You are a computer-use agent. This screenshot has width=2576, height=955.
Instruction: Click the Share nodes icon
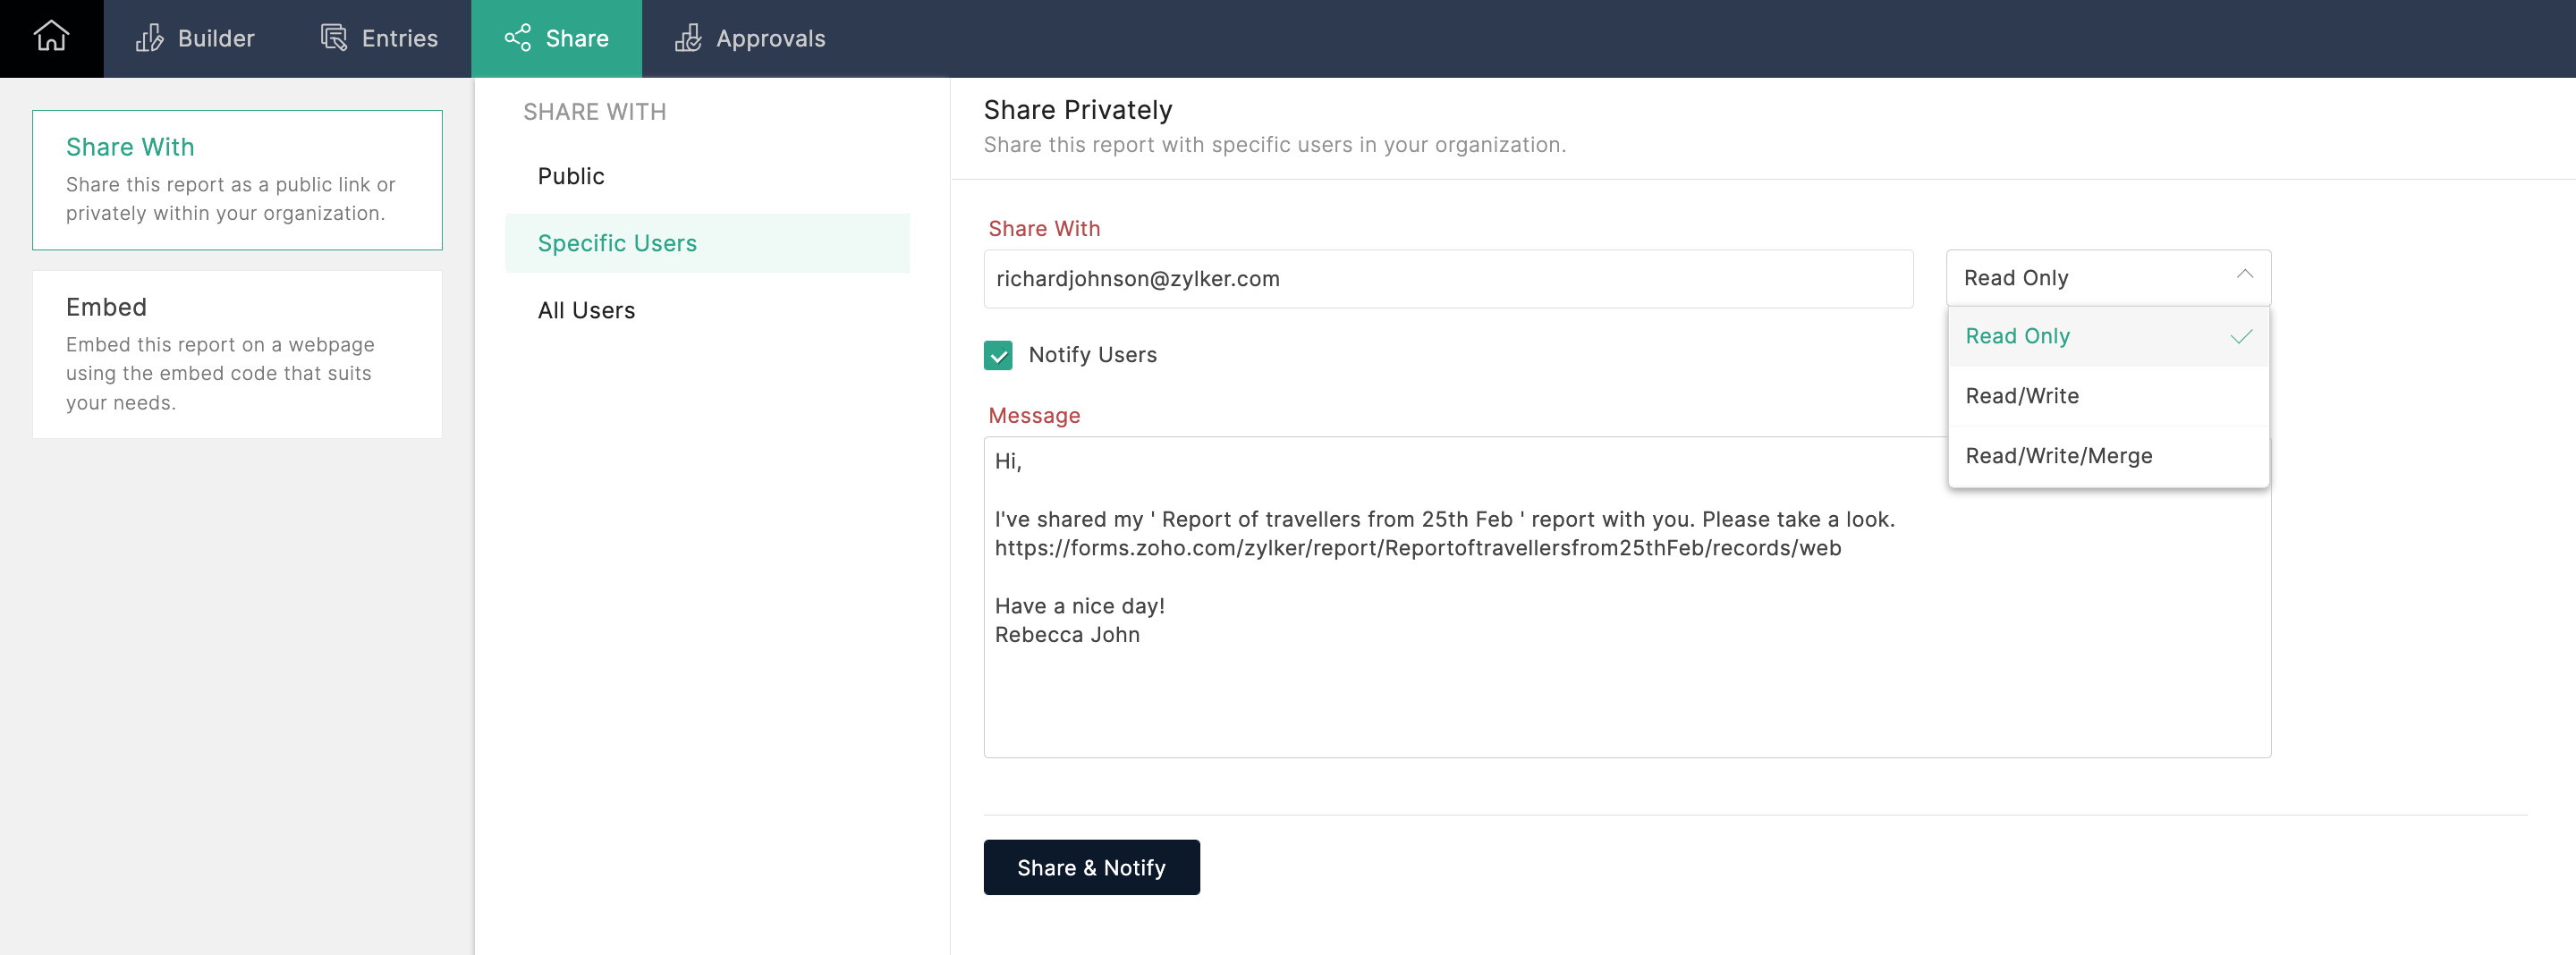click(517, 38)
